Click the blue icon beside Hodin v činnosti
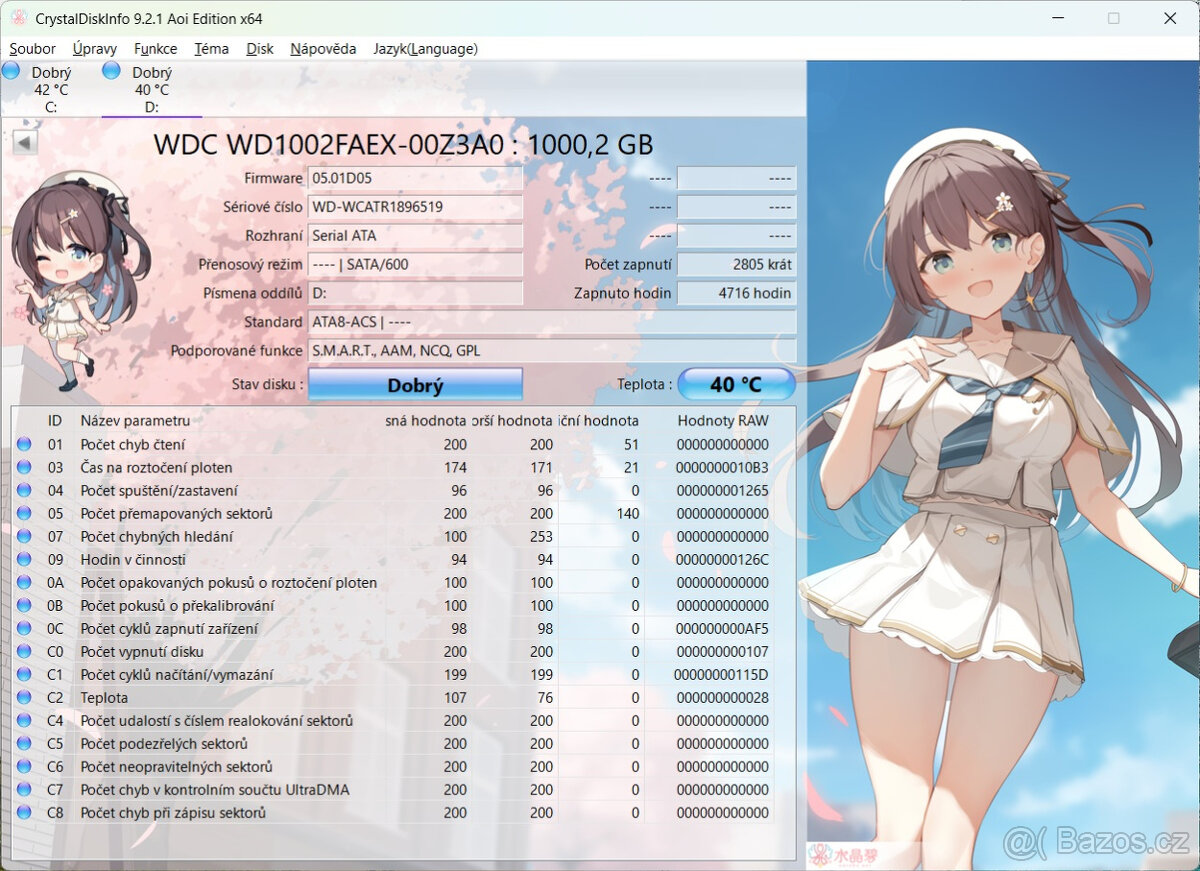Image resolution: width=1200 pixels, height=871 pixels. tap(22, 559)
